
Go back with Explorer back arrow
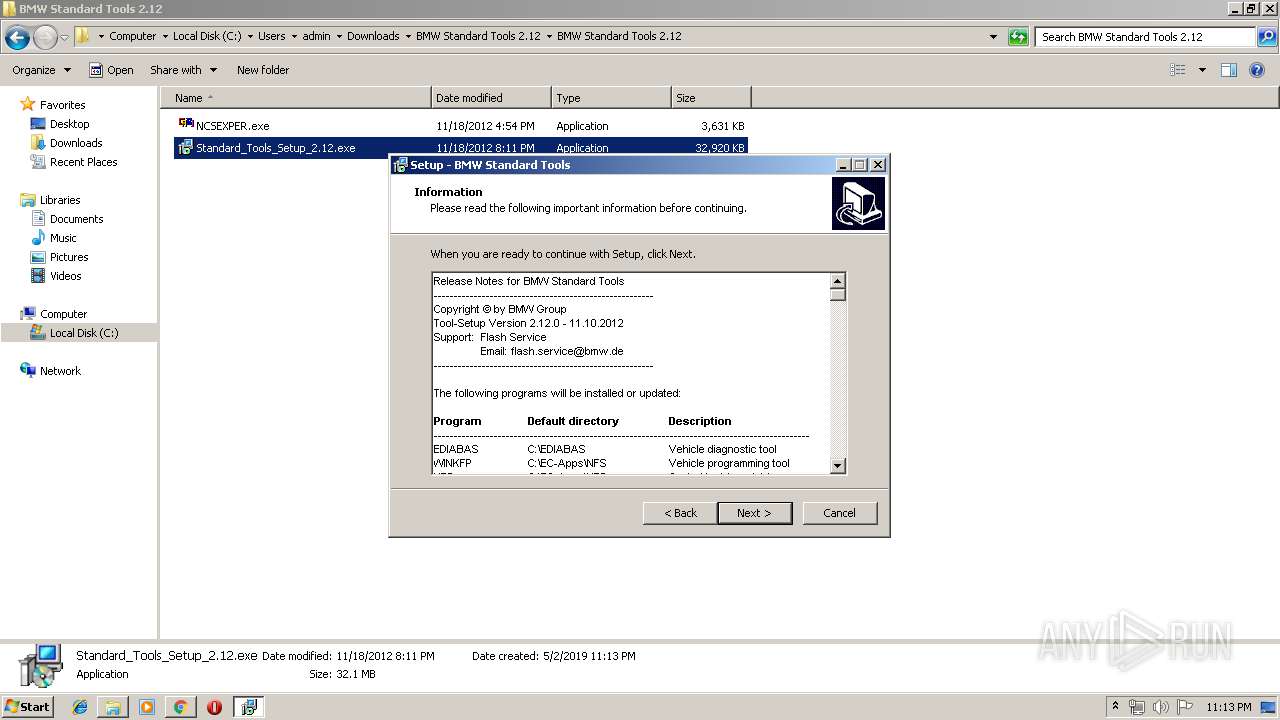click(17, 38)
